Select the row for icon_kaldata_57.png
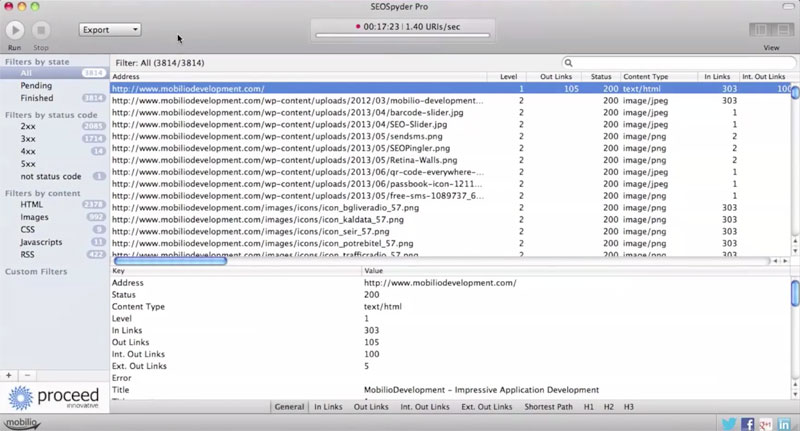The image size is (800, 431). pos(451,219)
